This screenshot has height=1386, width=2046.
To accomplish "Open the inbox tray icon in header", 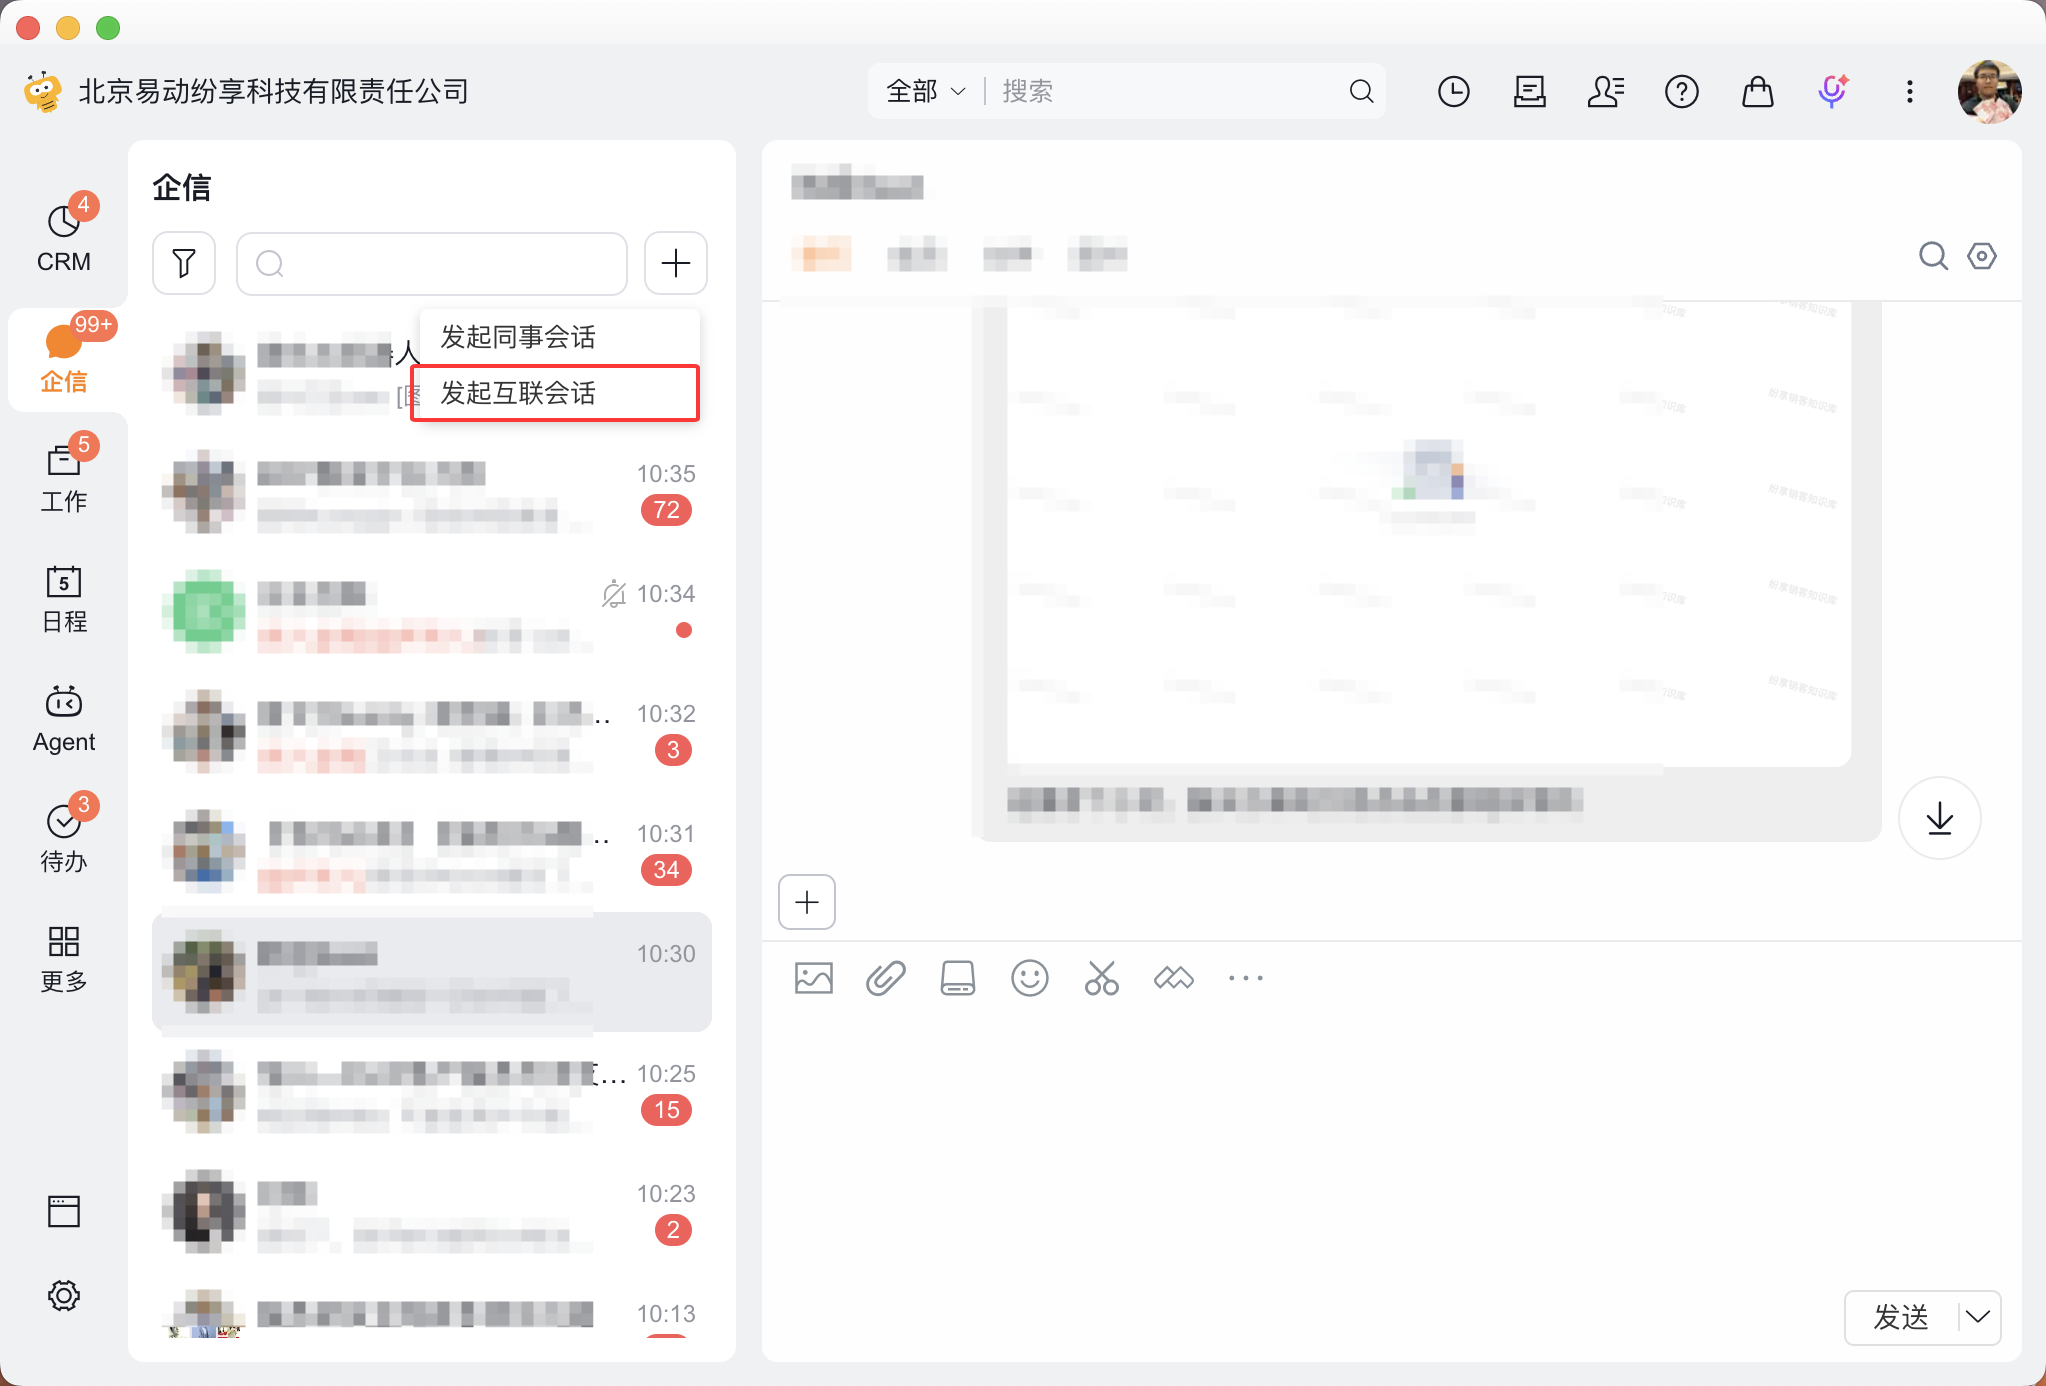I will point(1529,91).
